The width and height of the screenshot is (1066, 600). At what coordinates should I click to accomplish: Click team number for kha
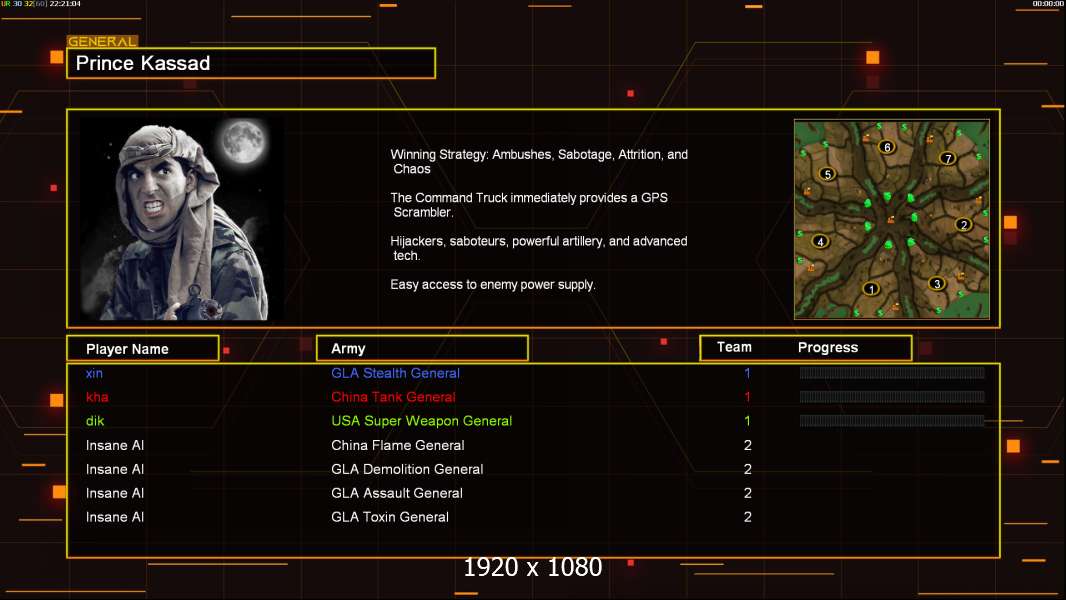pos(747,397)
